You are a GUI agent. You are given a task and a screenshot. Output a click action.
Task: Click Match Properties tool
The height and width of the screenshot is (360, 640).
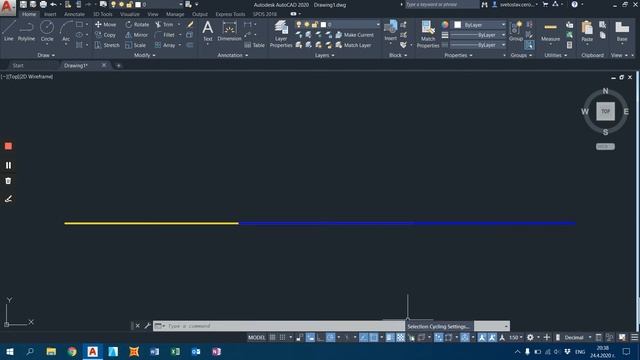[x=428, y=34]
